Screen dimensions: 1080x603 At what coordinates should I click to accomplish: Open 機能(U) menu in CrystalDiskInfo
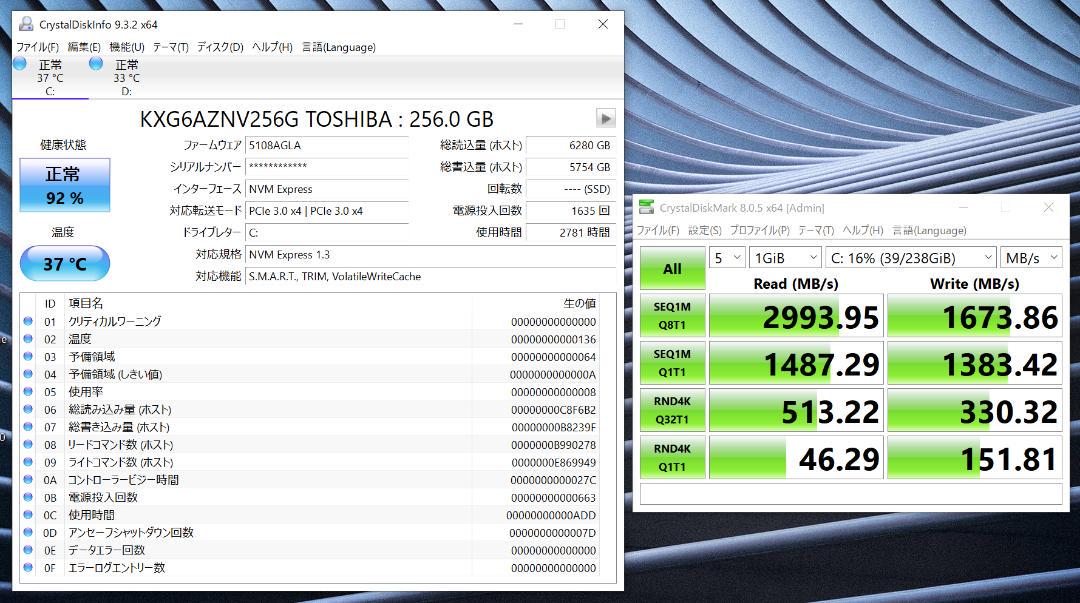pos(127,47)
